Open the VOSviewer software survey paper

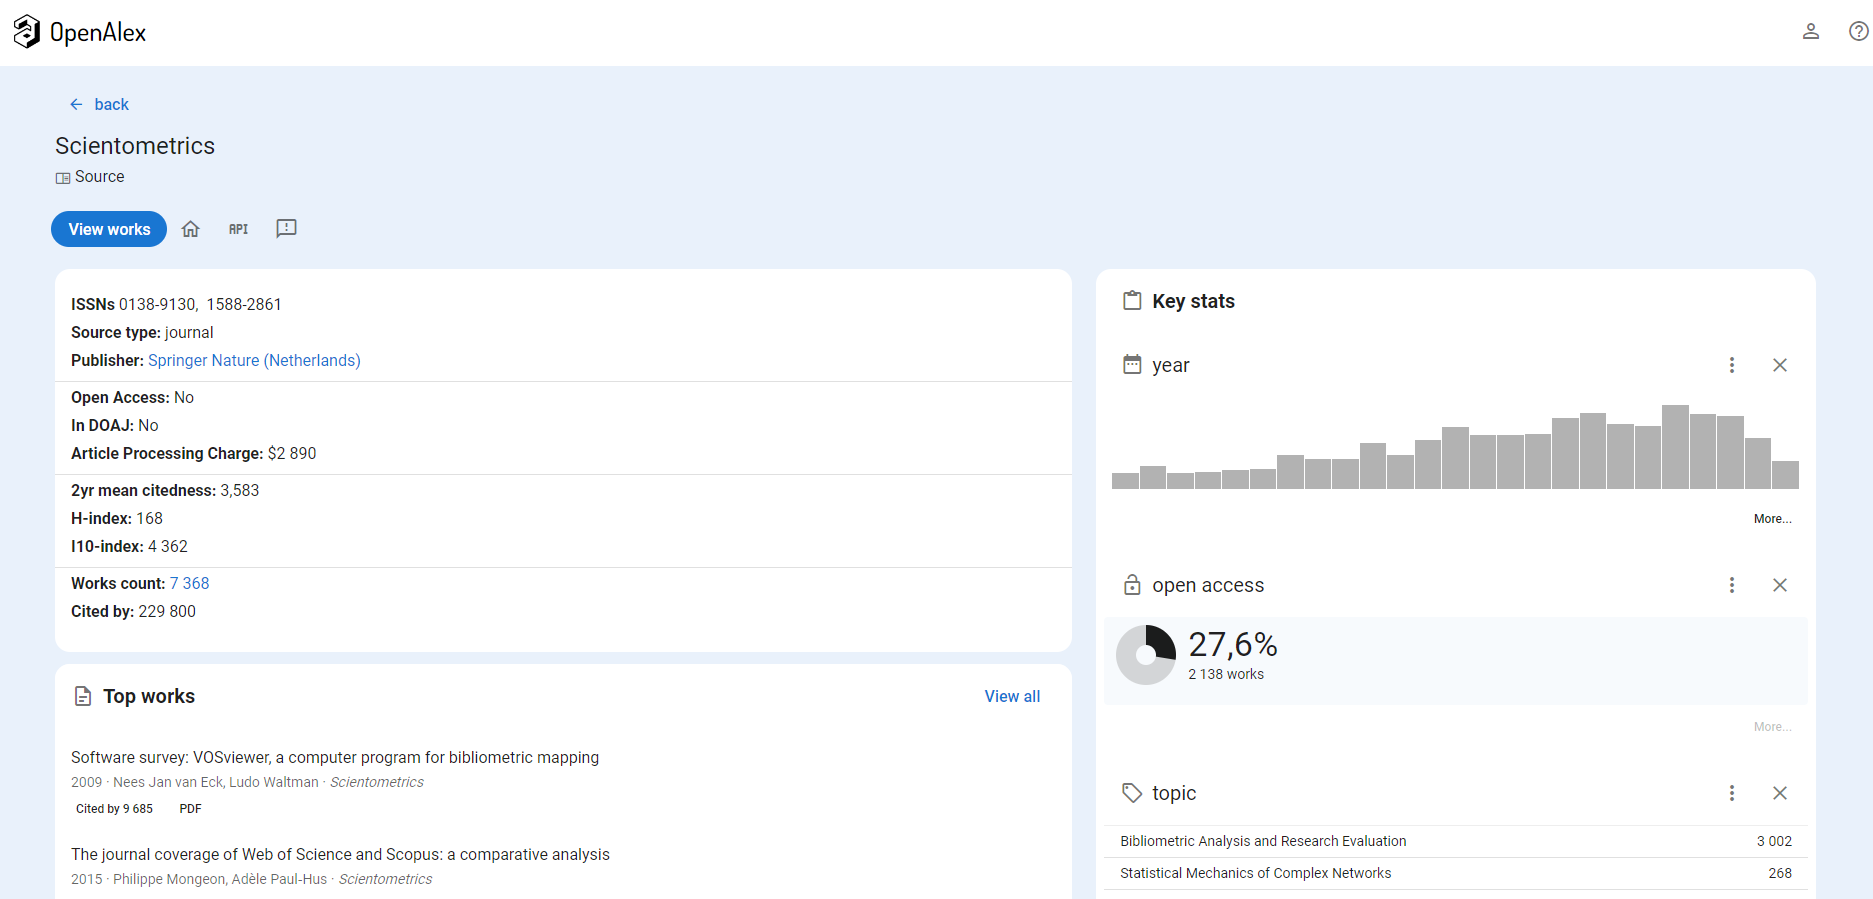tap(335, 757)
